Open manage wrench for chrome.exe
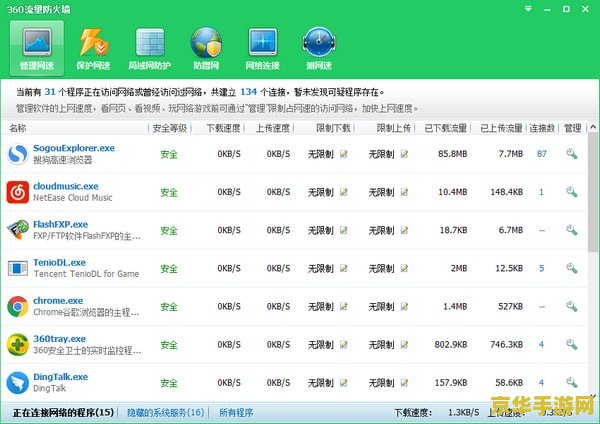Image resolution: width=600 pixels, height=424 pixels. [x=572, y=306]
